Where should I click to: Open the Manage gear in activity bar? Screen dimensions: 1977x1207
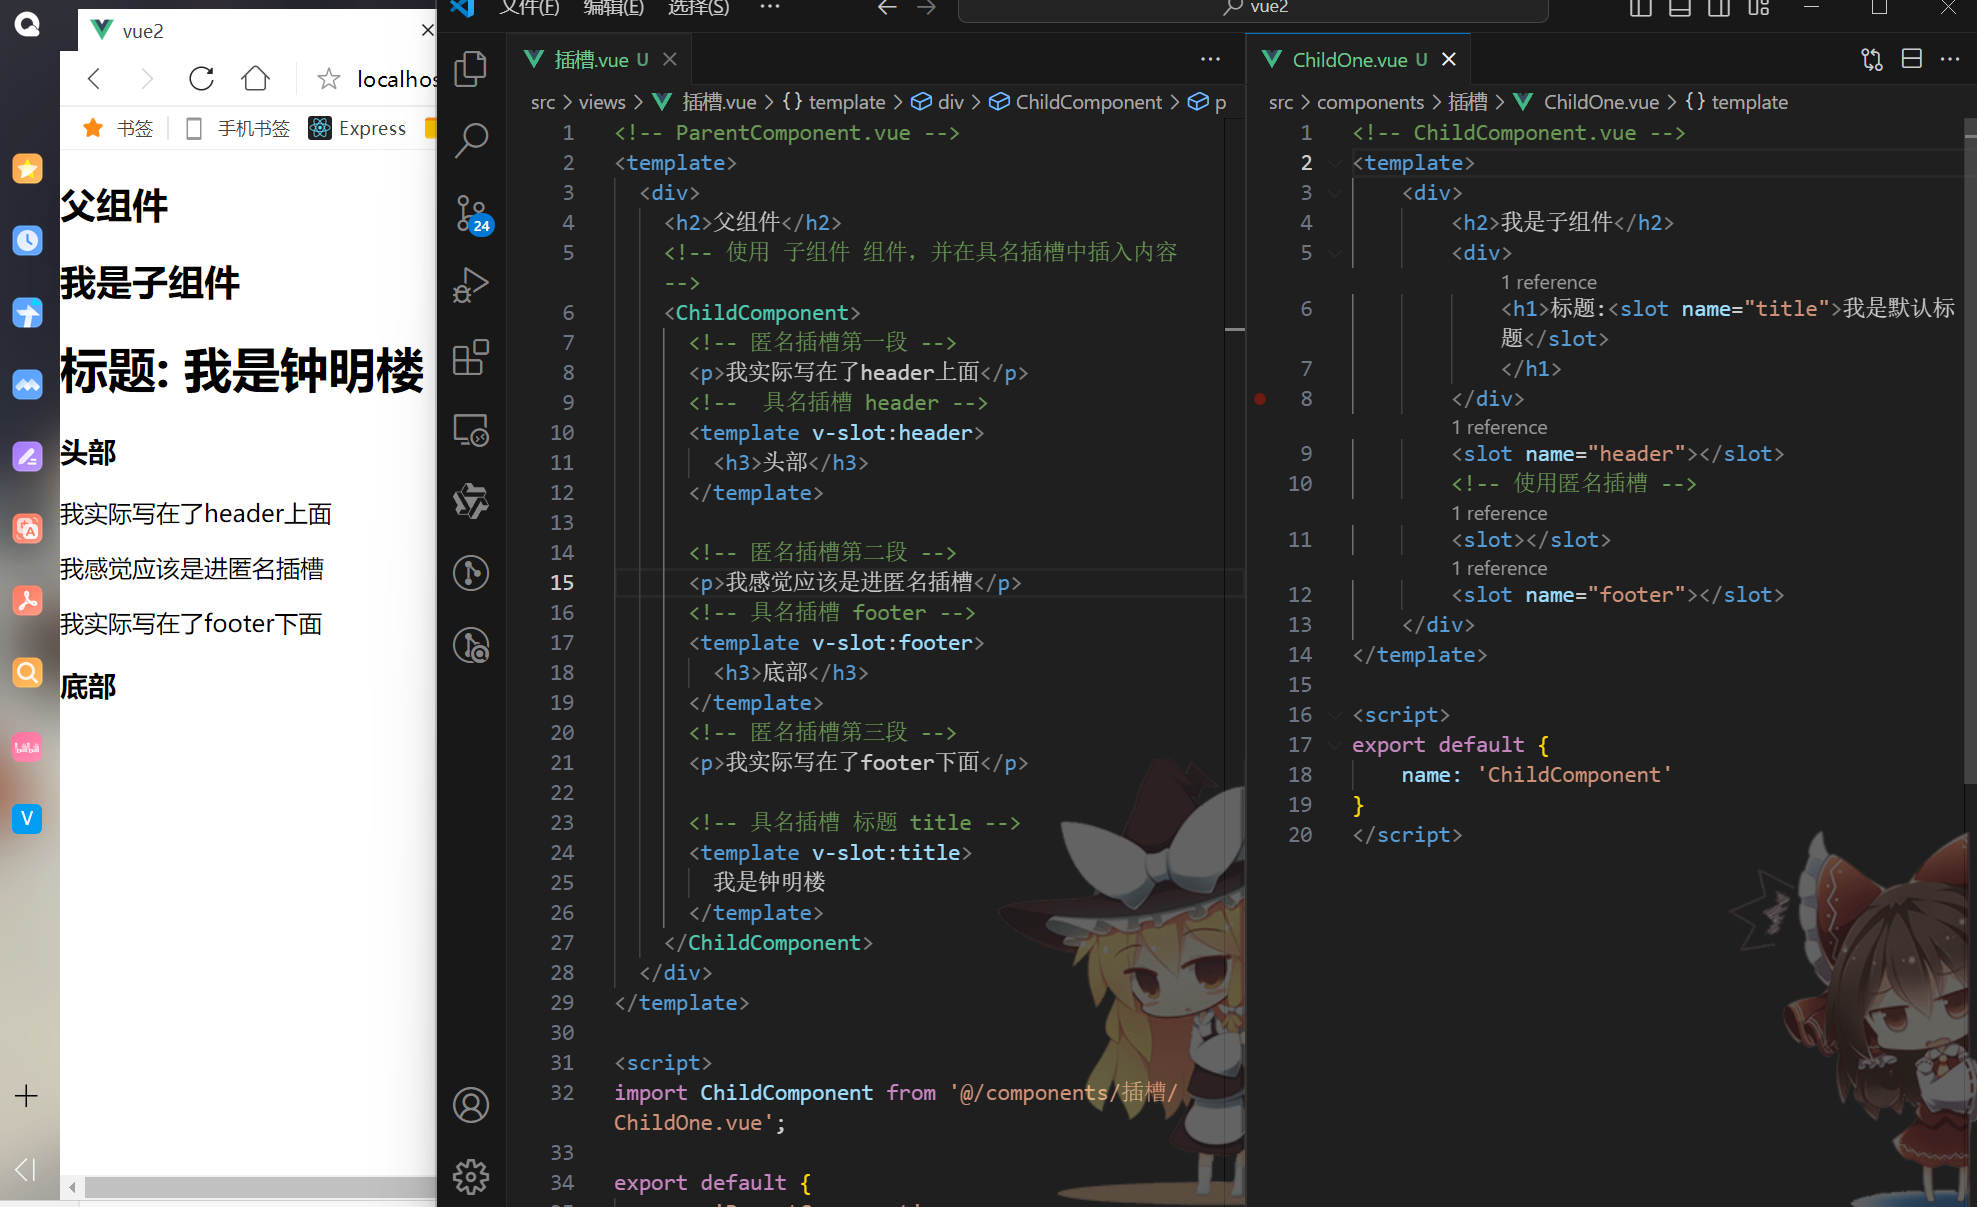tap(471, 1177)
